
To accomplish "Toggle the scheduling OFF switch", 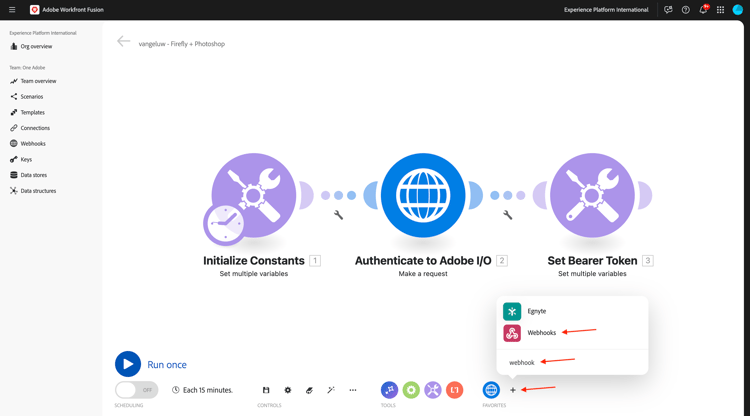I will point(136,390).
